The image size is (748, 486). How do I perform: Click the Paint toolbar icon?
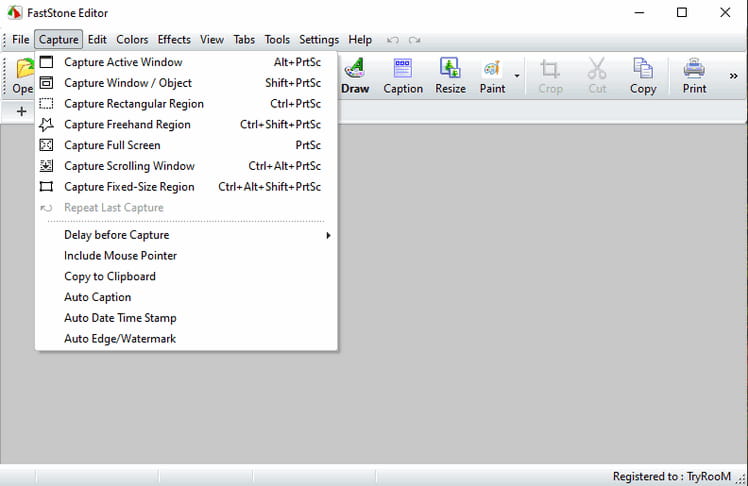pyautogui.click(x=492, y=75)
